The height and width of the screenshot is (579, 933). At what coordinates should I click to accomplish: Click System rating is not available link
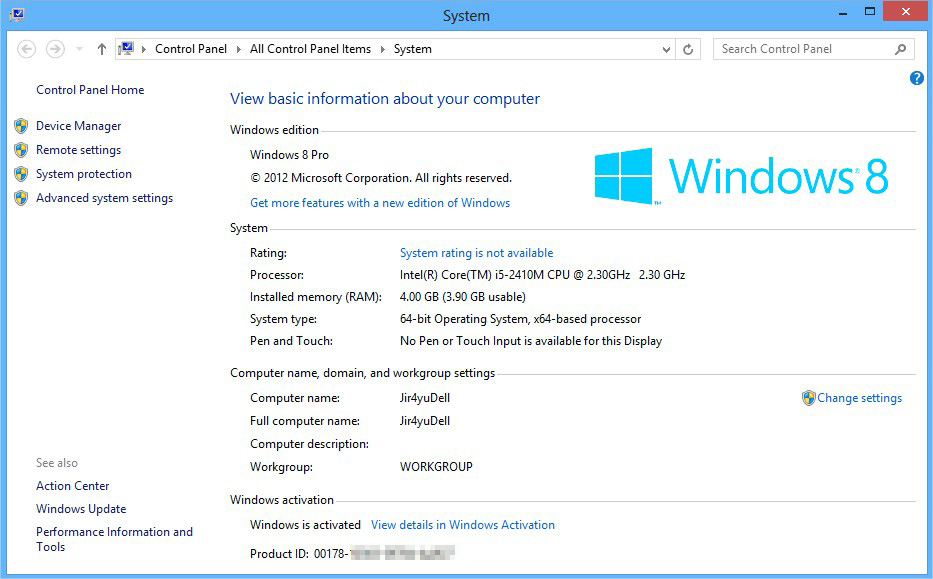coord(476,253)
